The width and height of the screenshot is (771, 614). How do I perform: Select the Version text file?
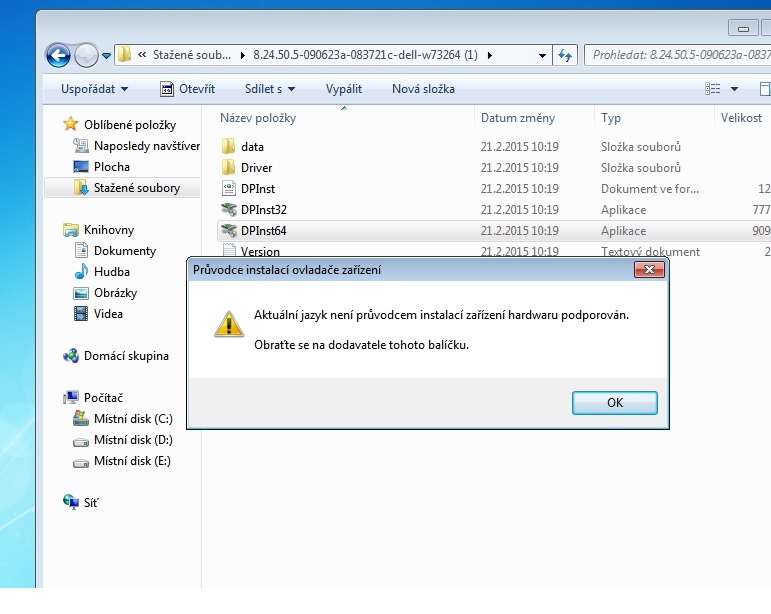(260, 251)
